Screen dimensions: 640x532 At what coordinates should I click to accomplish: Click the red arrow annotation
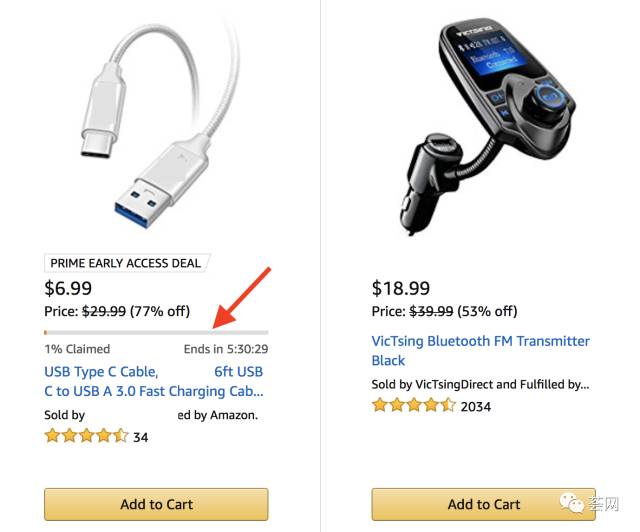click(x=242, y=297)
